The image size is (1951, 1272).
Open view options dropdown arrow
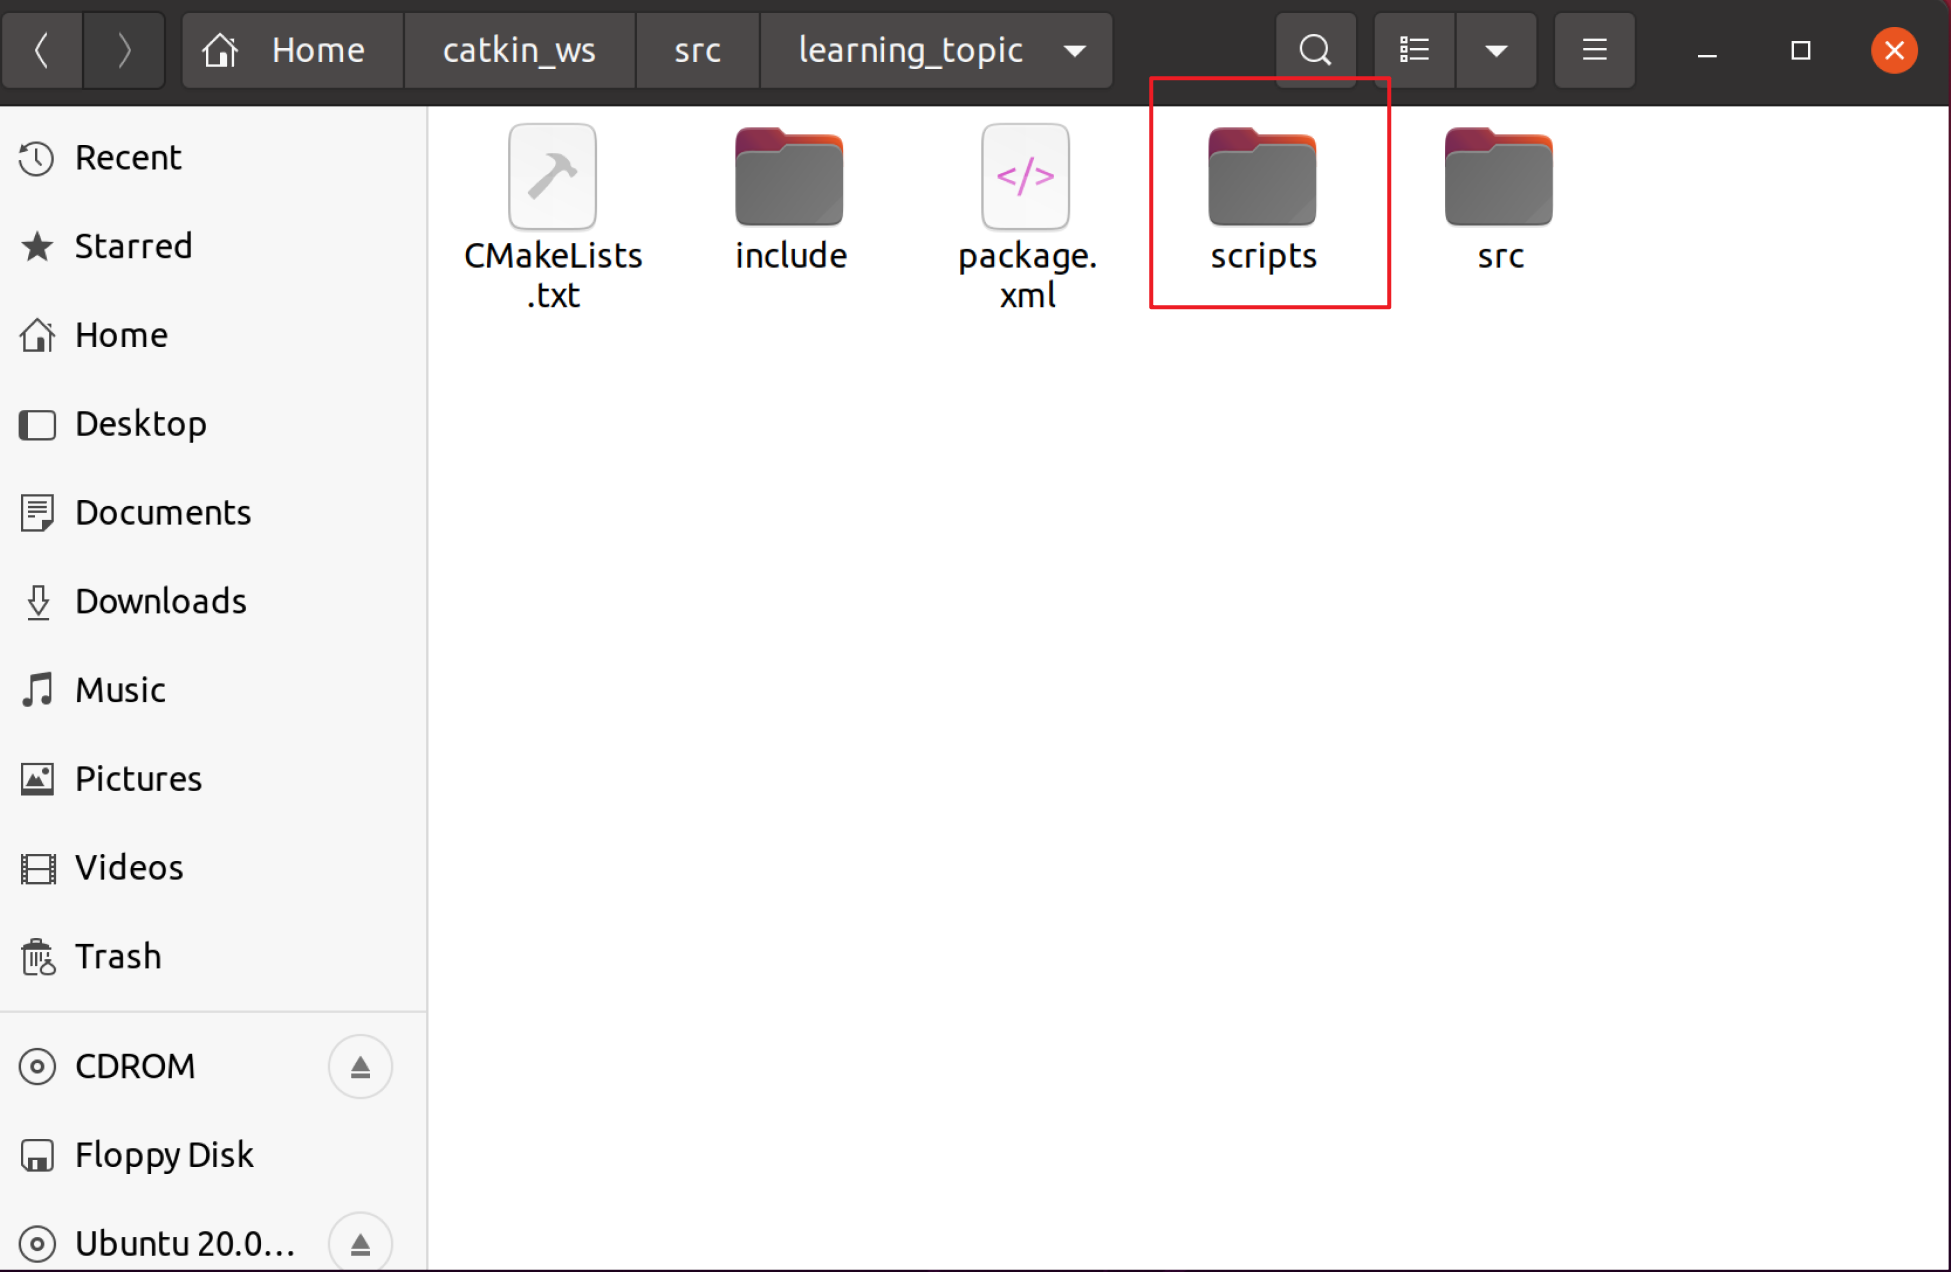coord(1496,50)
